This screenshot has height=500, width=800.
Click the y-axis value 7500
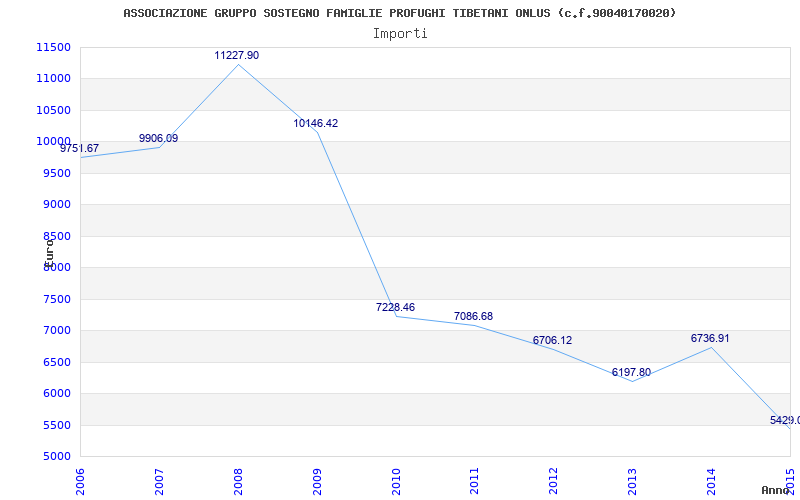[x=56, y=299]
